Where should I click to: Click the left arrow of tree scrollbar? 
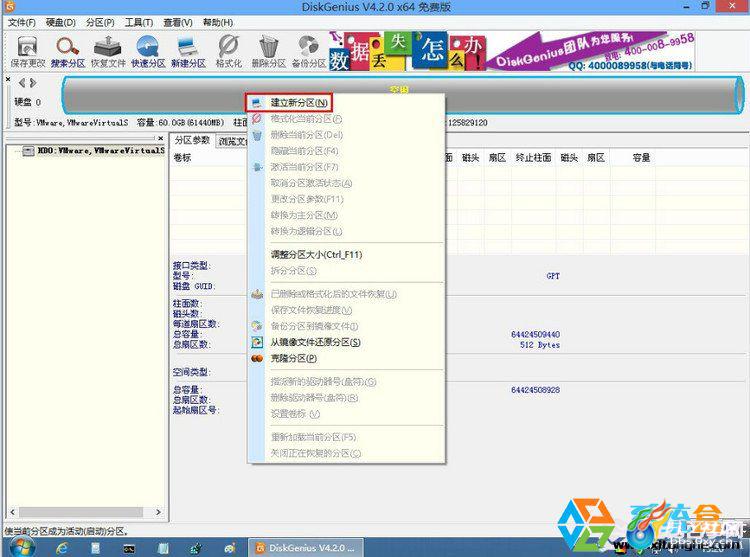point(12,512)
